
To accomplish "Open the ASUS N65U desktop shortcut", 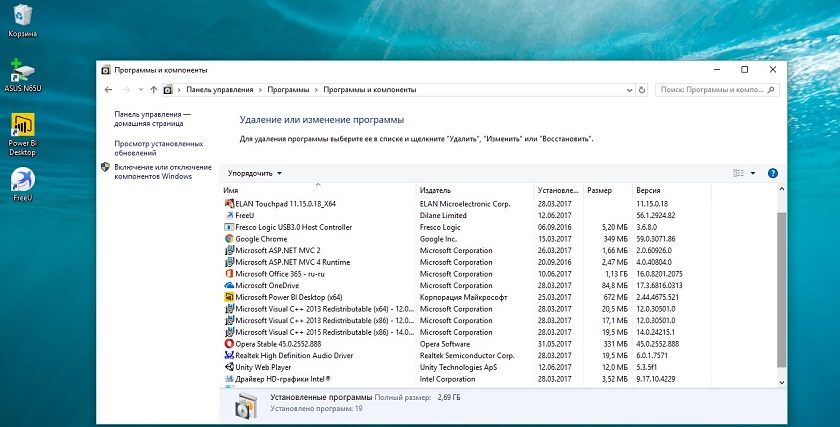I will (x=22, y=75).
